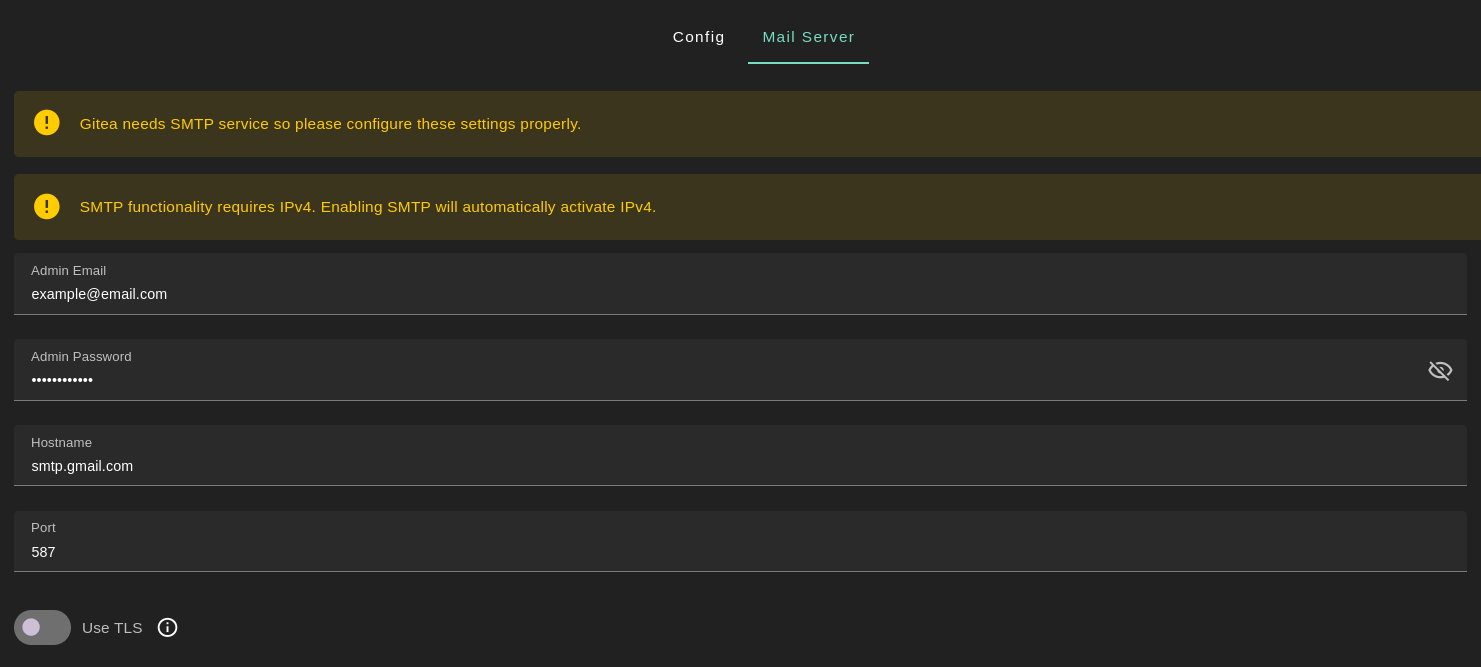The height and width of the screenshot is (667, 1481).
Task: Open the Use TLS info icon
Action: click(x=167, y=627)
